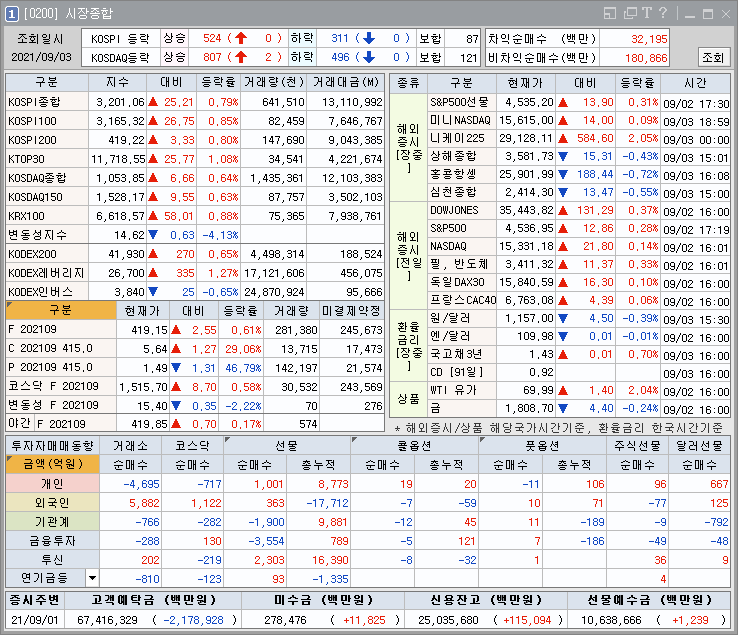Toggle the 투자자매매동향 header cell
This screenshot has height=635, width=738.
(51, 444)
